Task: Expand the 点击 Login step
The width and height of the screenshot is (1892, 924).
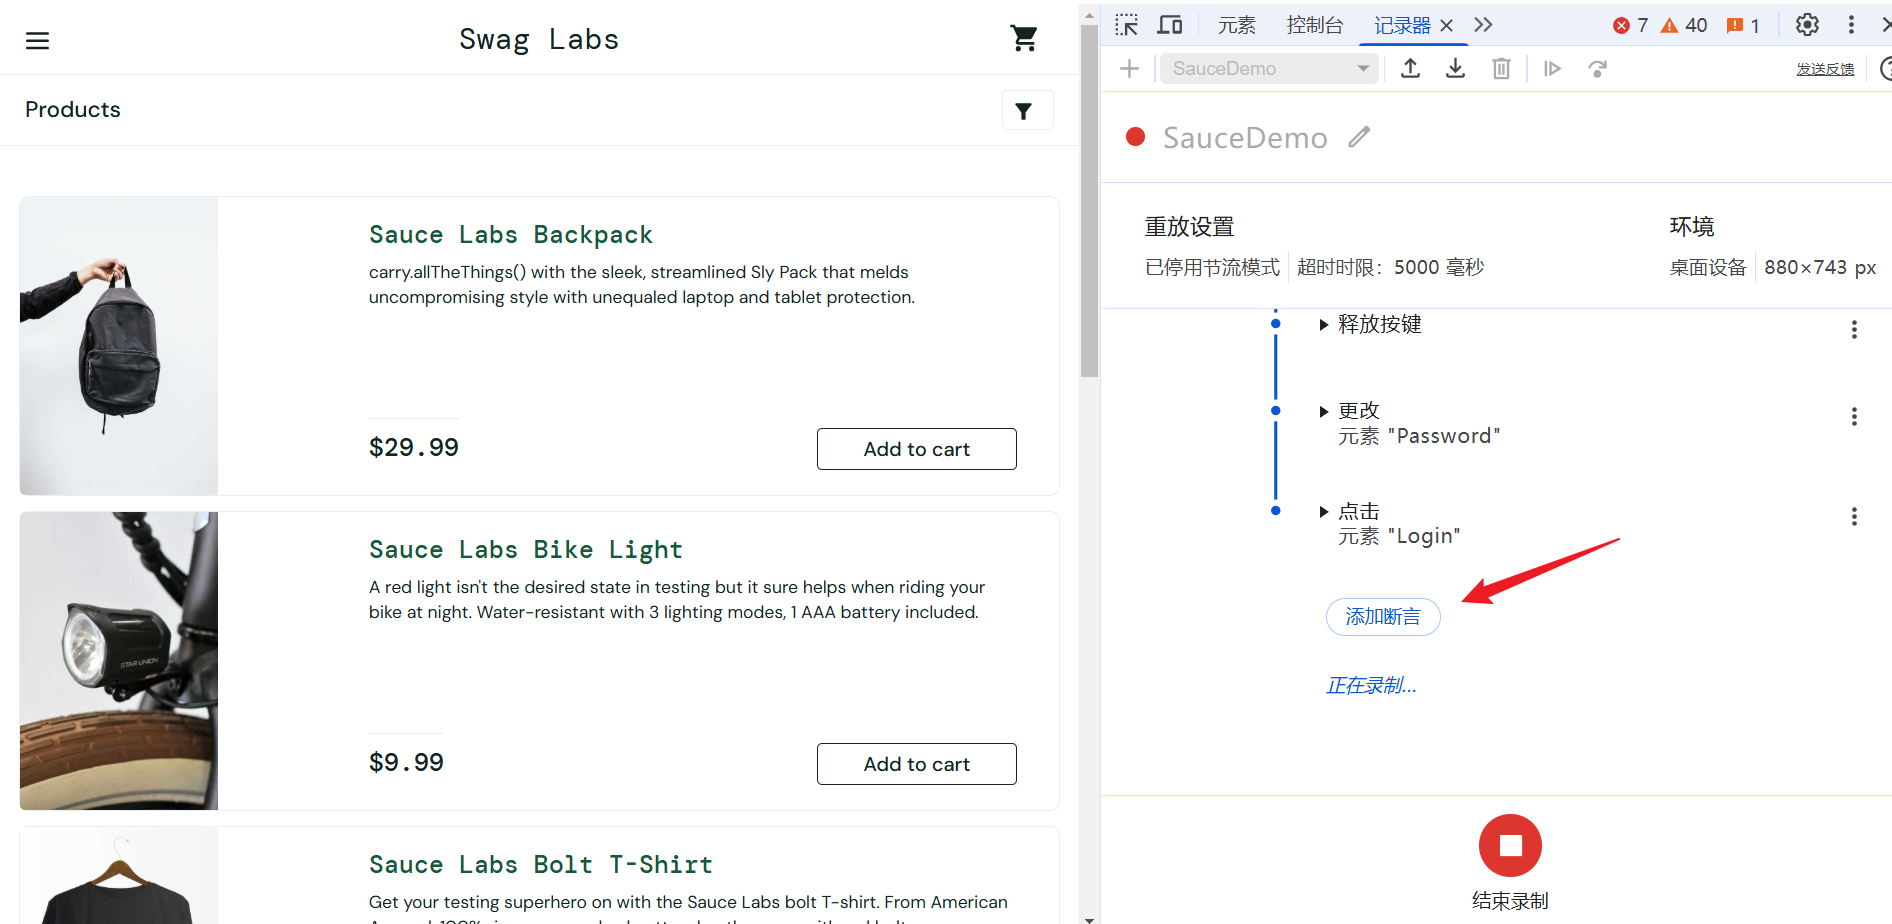Action: click(x=1323, y=511)
